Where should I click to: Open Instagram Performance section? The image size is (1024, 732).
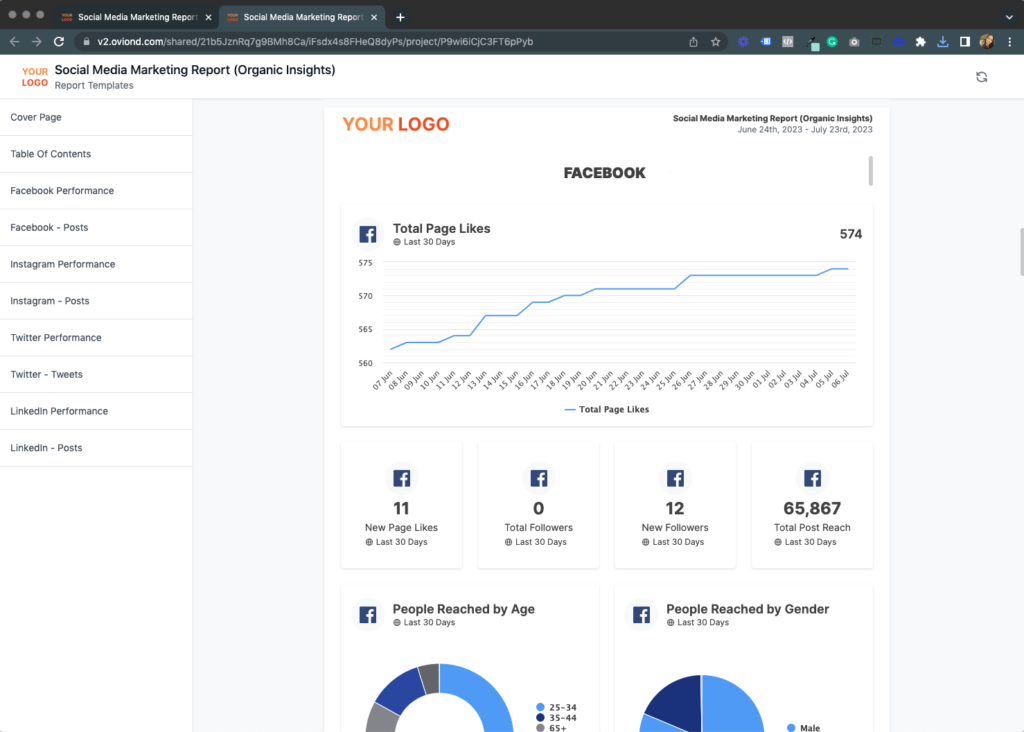click(x=96, y=264)
